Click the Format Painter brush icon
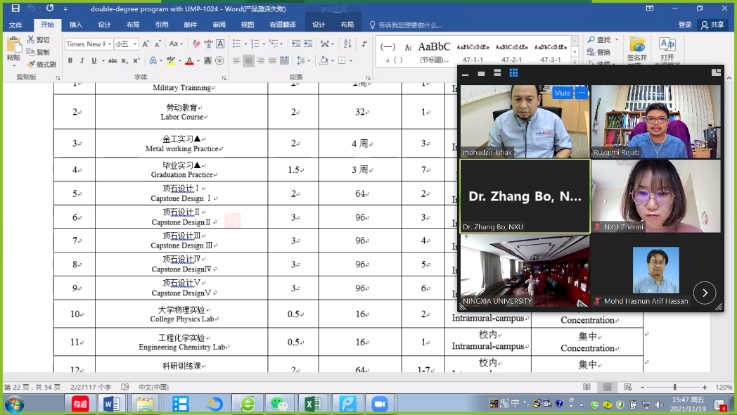 [x=30, y=64]
